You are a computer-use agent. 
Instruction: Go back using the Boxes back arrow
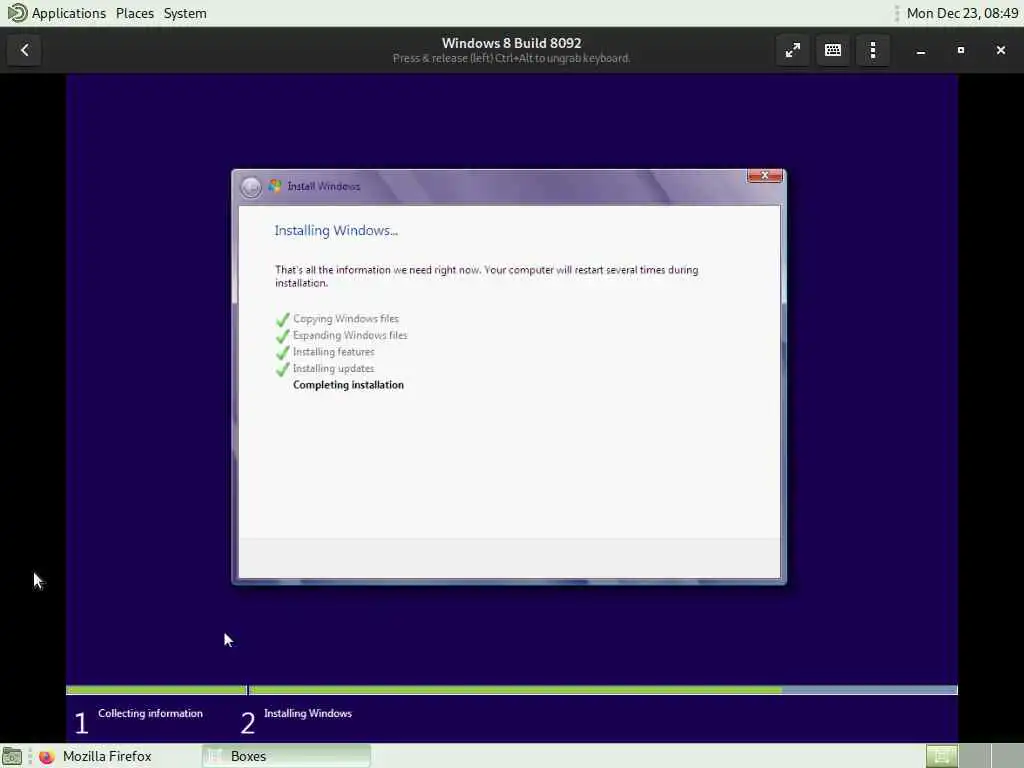tap(25, 50)
